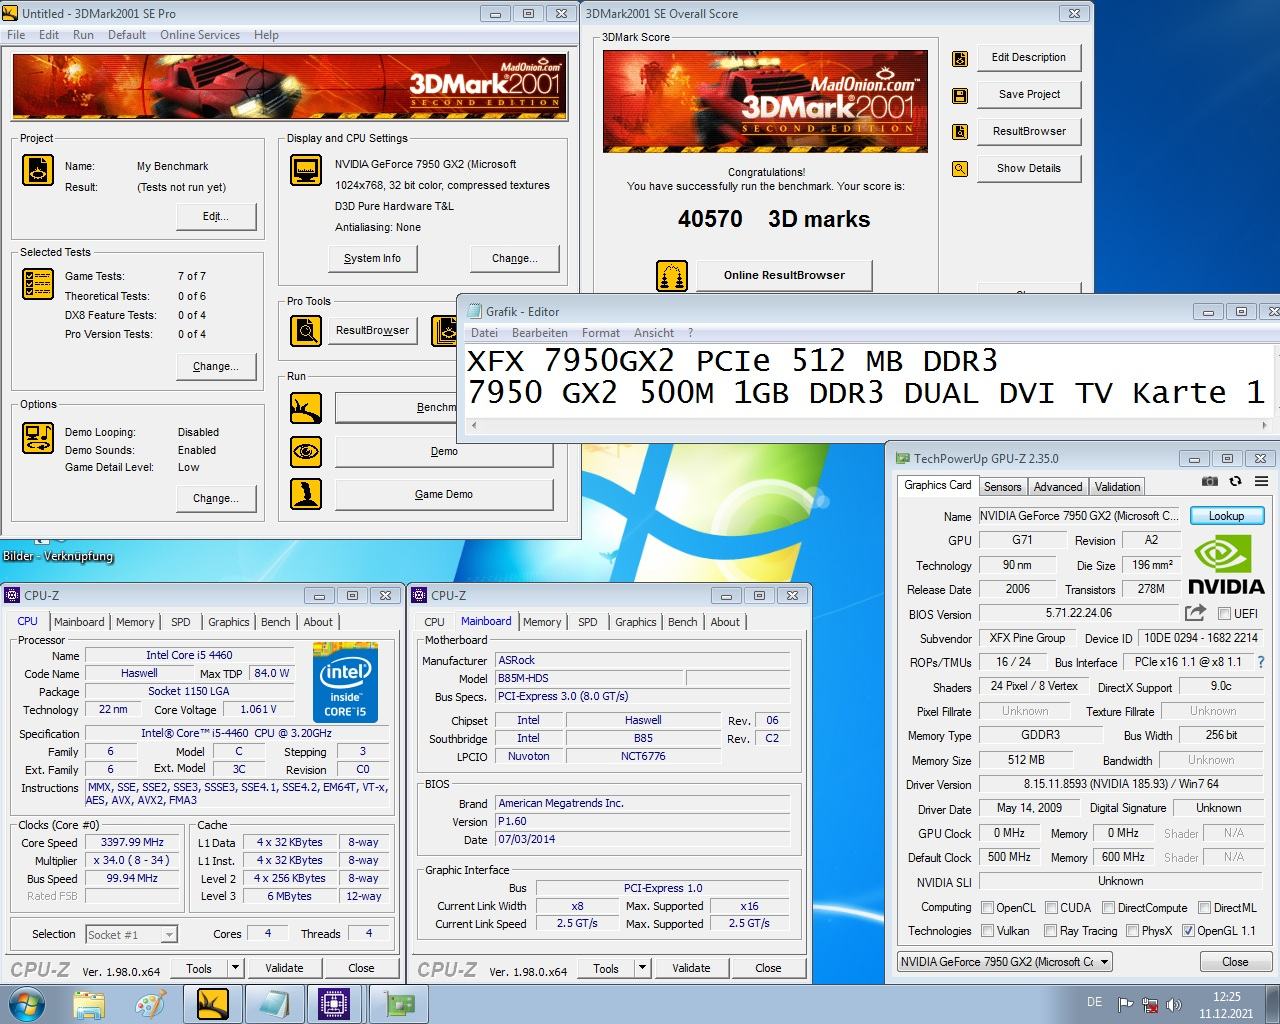The height and width of the screenshot is (1024, 1280).
Task: Click the Edit Description icon in score window
Action: coord(960,58)
